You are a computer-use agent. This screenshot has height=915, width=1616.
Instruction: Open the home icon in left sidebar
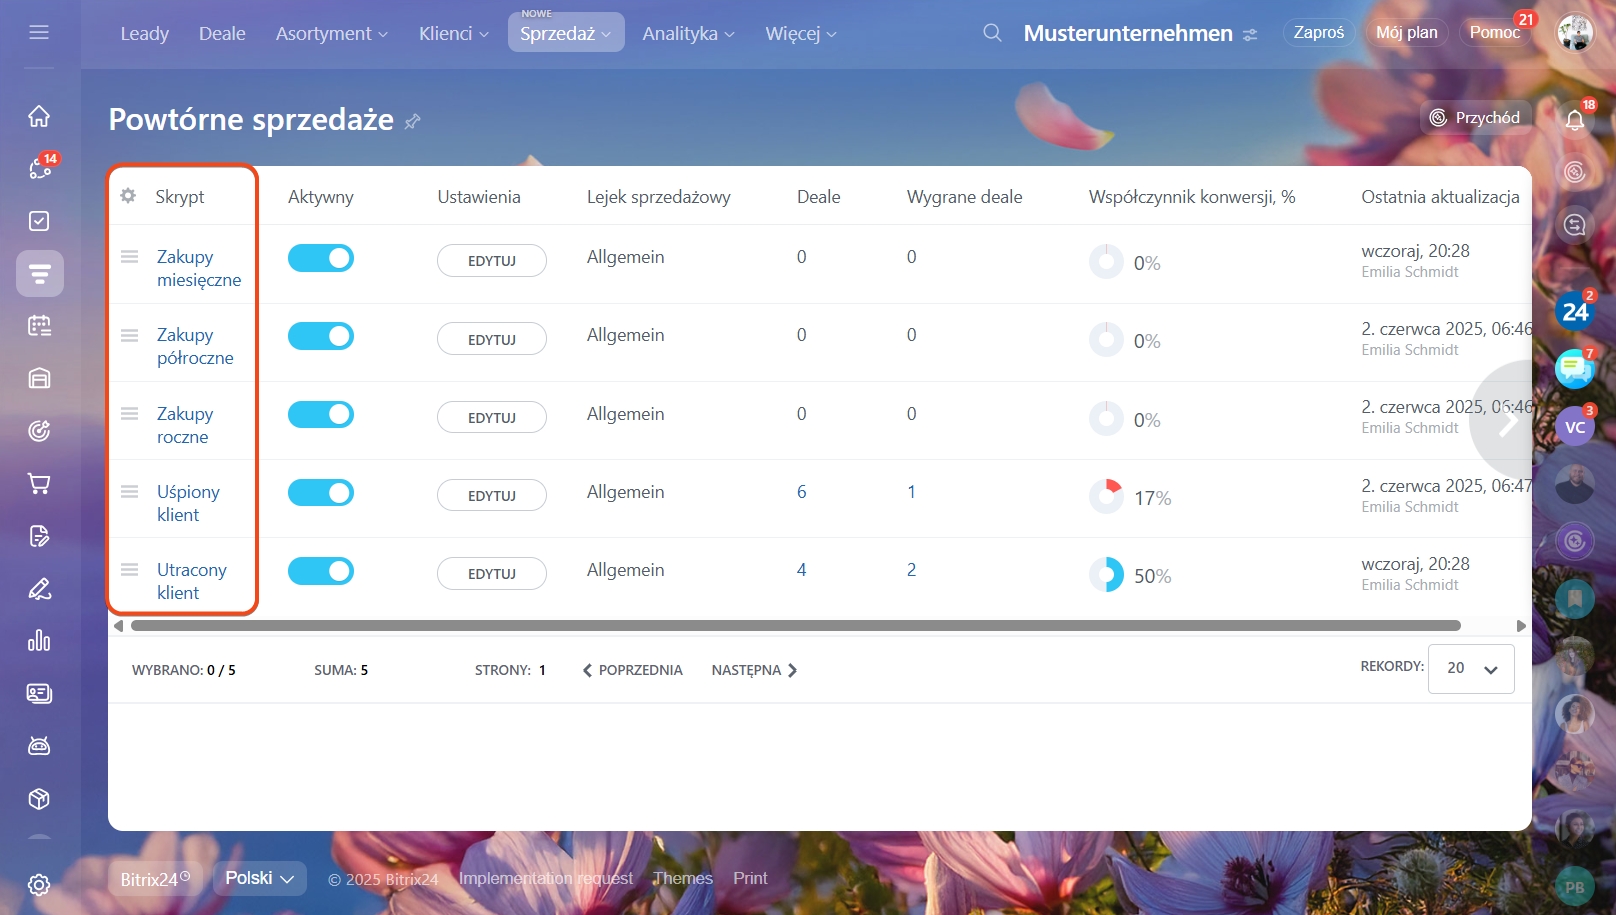pyautogui.click(x=39, y=116)
